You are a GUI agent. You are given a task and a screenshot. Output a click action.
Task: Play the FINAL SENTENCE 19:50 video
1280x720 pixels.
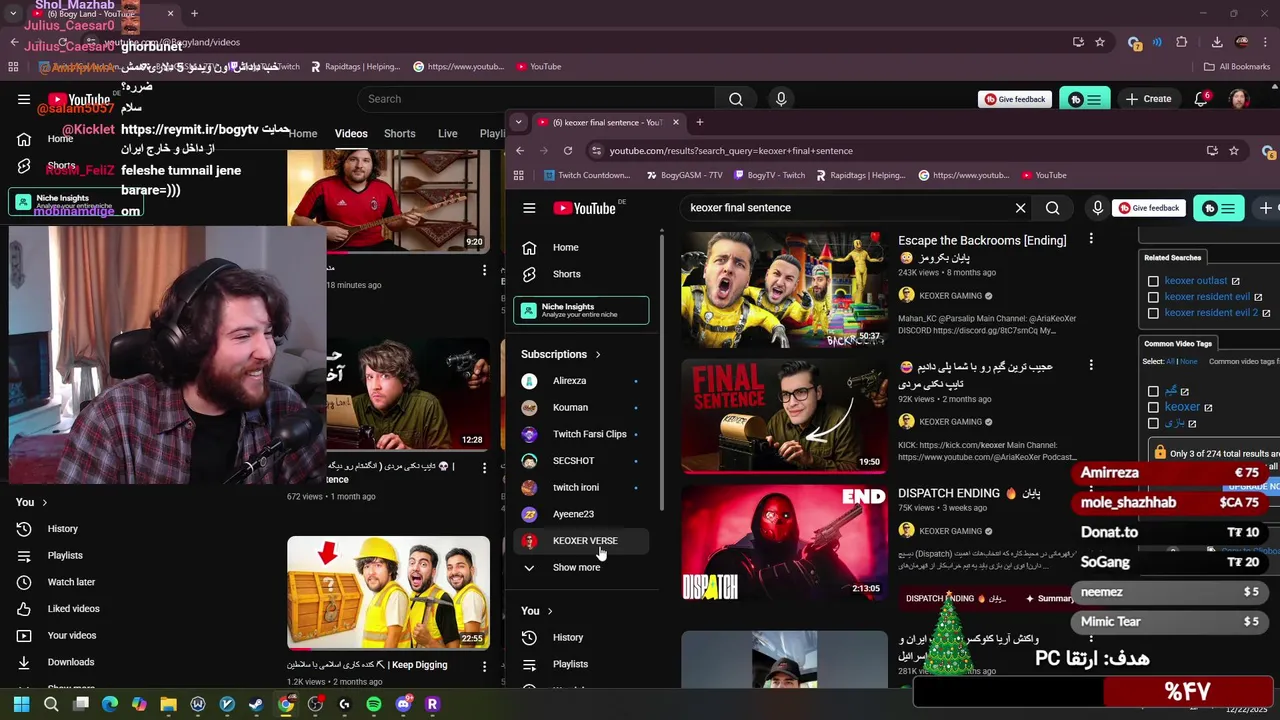(x=784, y=416)
